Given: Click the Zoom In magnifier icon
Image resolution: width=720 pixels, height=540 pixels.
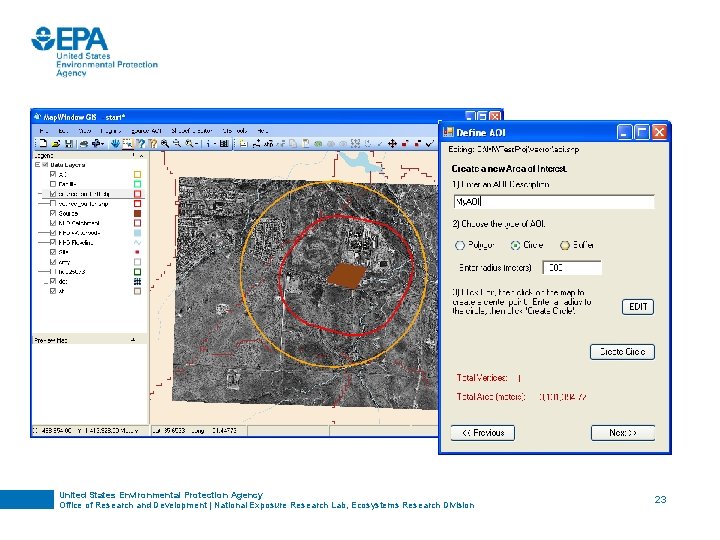Looking at the screenshot, I should (165, 144).
